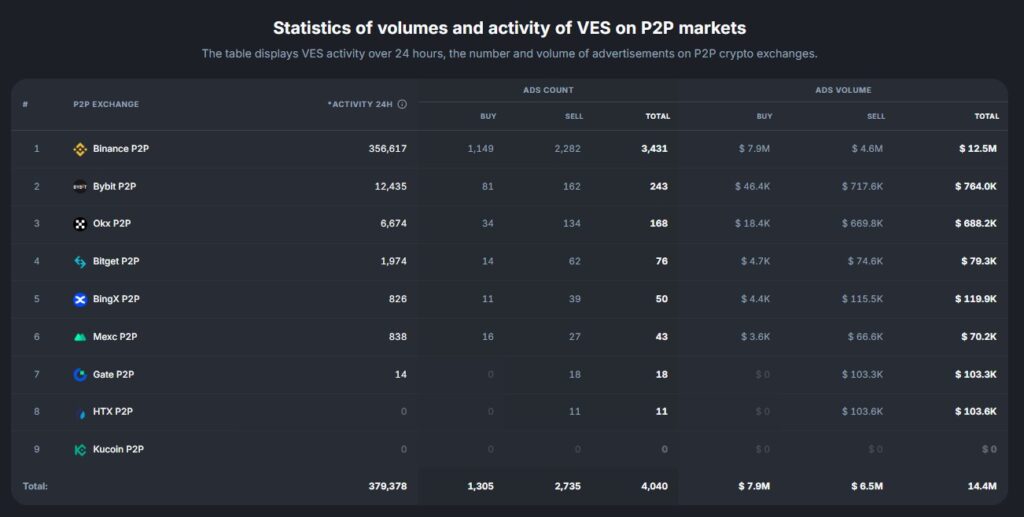Select Bybit total volume $ 764.0K

pyautogui.click(x=976, y=187)
